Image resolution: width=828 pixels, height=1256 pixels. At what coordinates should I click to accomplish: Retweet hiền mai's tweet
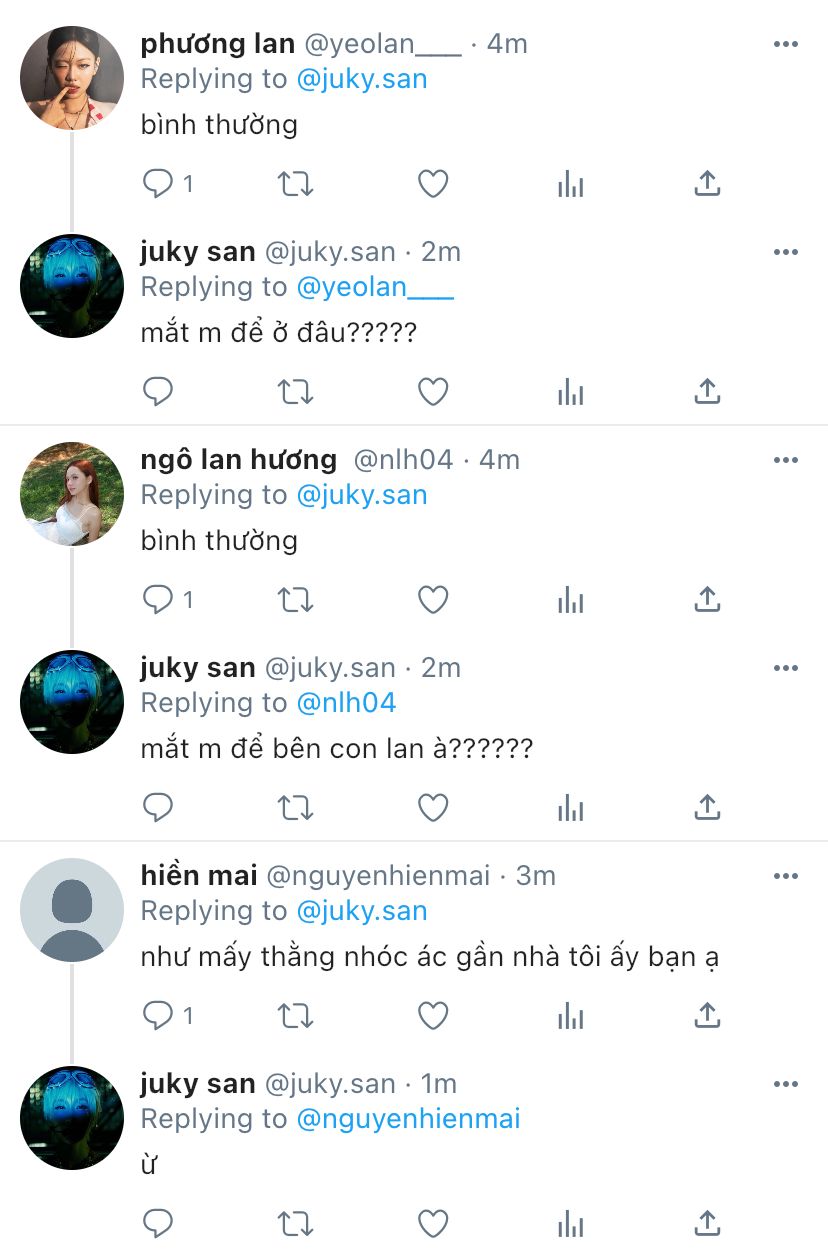tap(295, 1016)
